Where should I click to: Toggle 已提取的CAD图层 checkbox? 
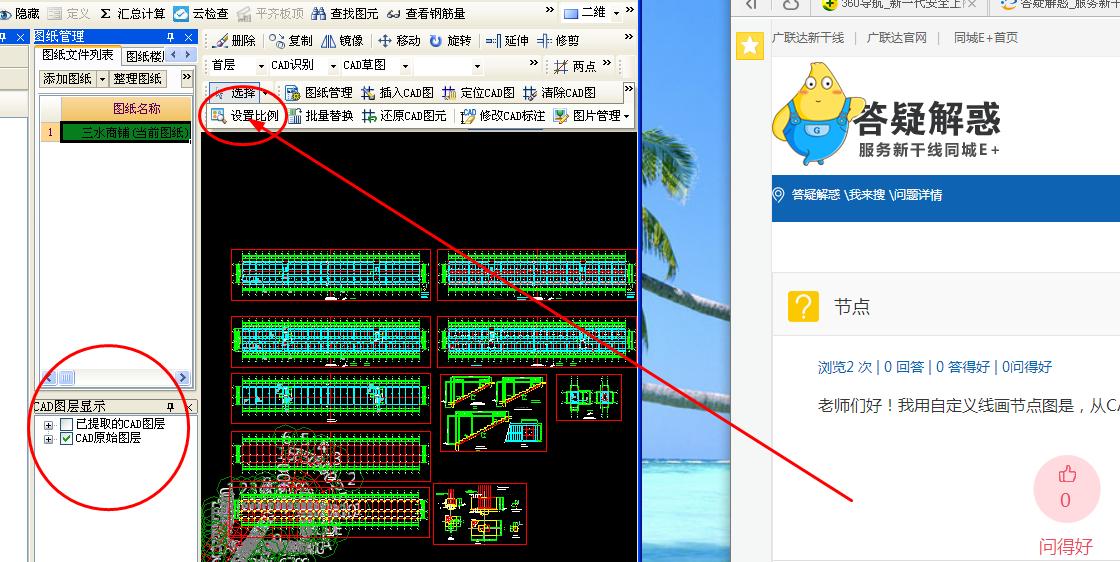66,424
